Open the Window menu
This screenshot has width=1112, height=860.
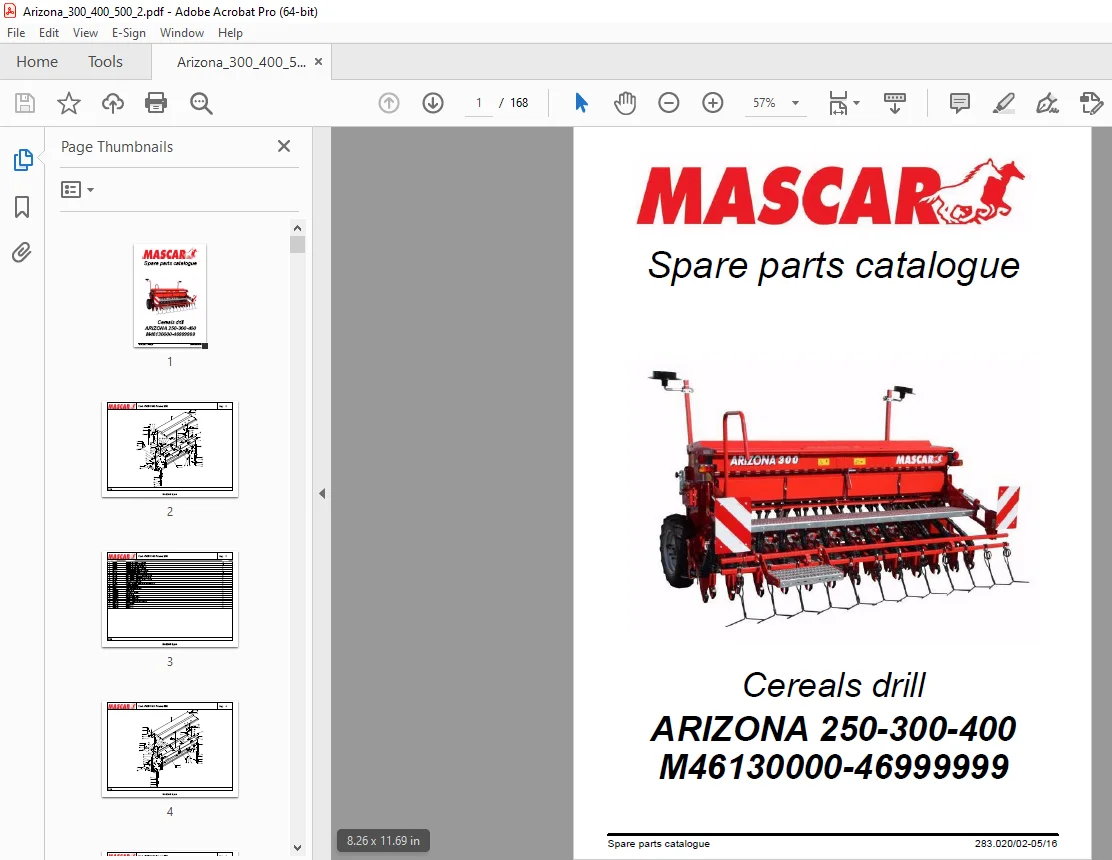tap(182, 33)
